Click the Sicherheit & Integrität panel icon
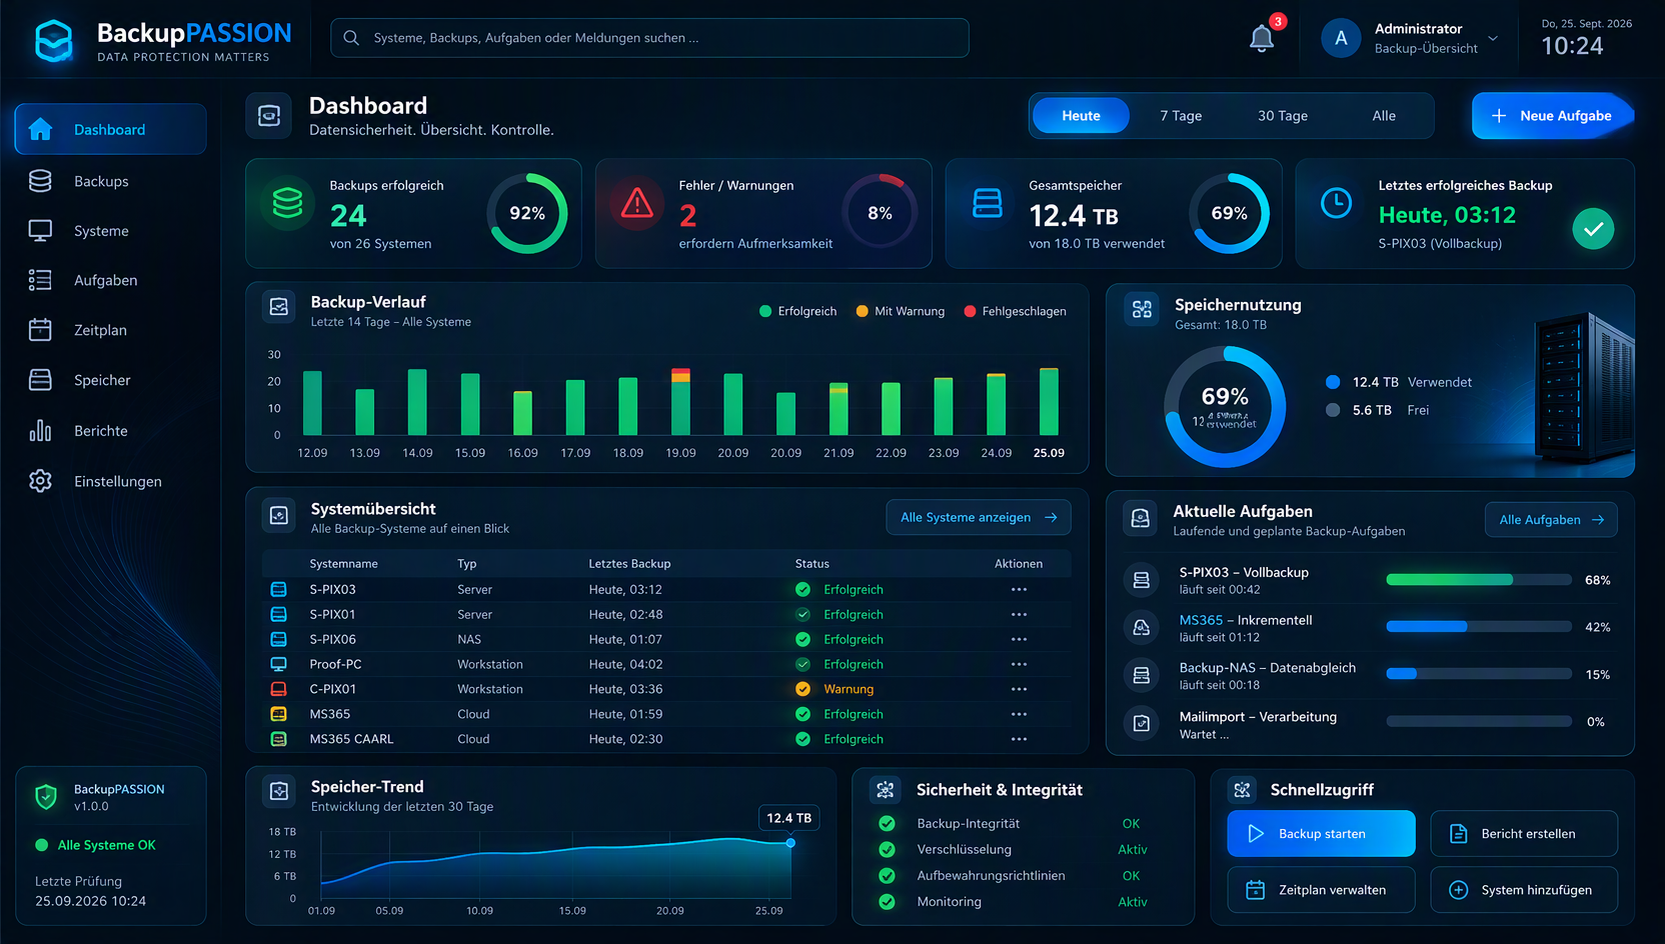The height and width of the screenshot is (944, 1665). (x=885, y=790)
